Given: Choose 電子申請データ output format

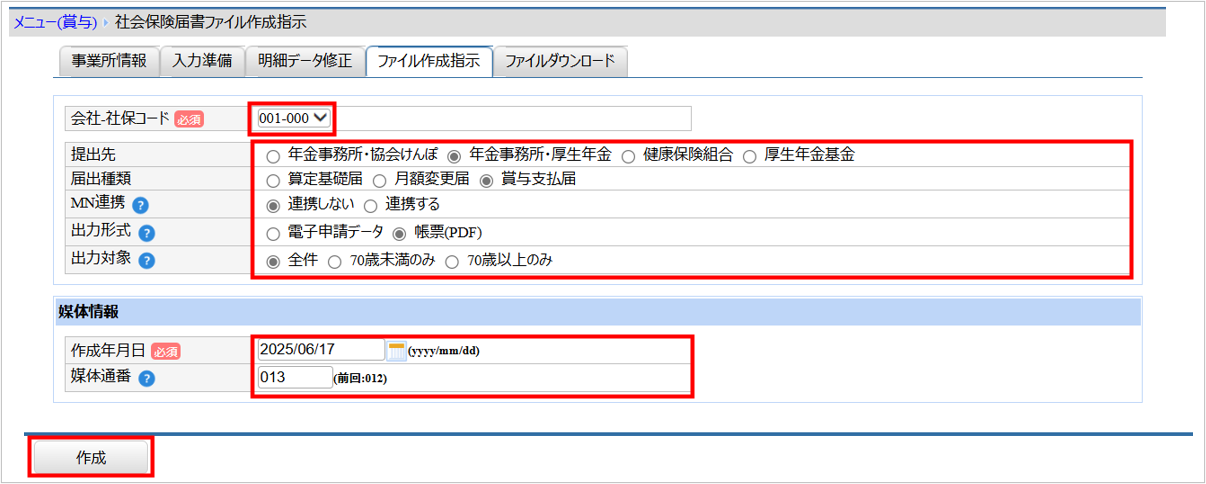Looking at the screenshot, I should pyautogui.click(x=273, y=234).
